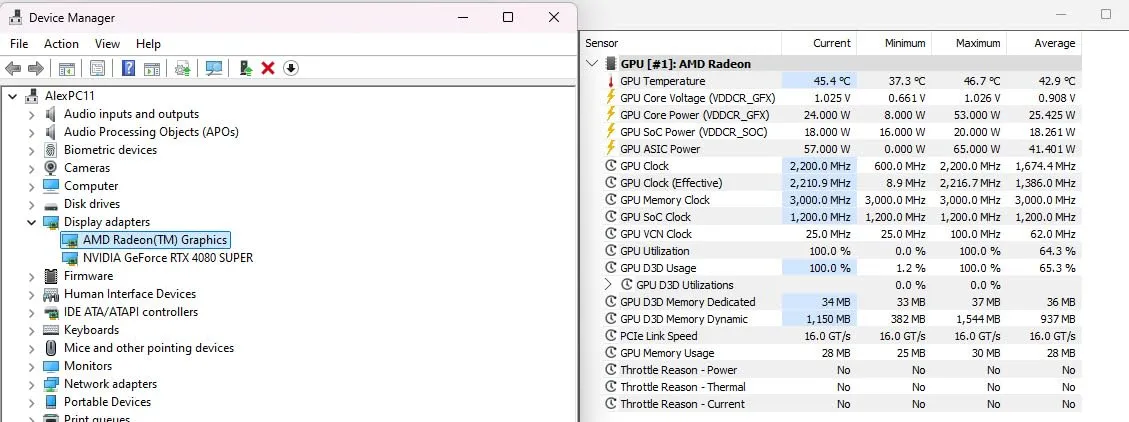Screen dimensions: 1129x422
Task: Click Add/Enable device toolbar icon with green arrow
Action: pos(246,68)
